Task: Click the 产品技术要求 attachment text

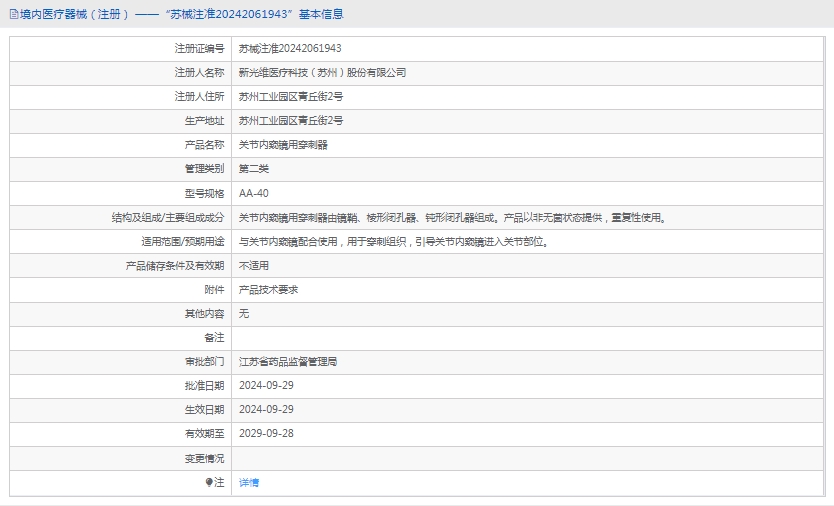Action: click(x=268, y=289)
